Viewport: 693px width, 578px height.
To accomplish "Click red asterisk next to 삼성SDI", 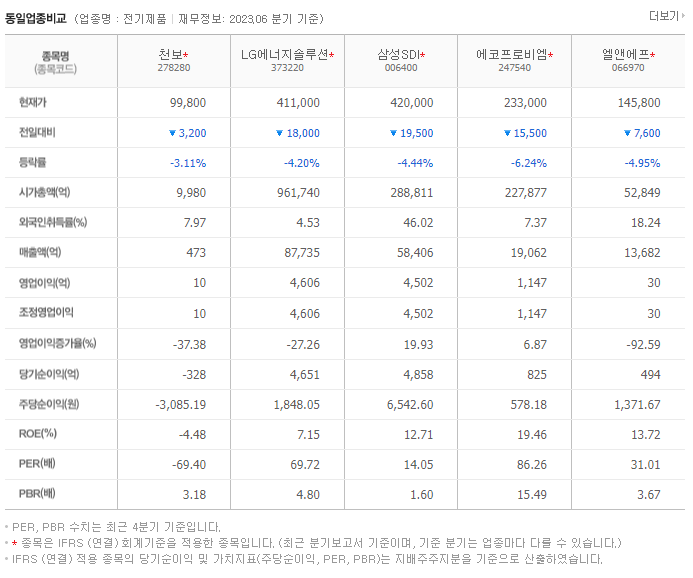I will pos(423,55).
